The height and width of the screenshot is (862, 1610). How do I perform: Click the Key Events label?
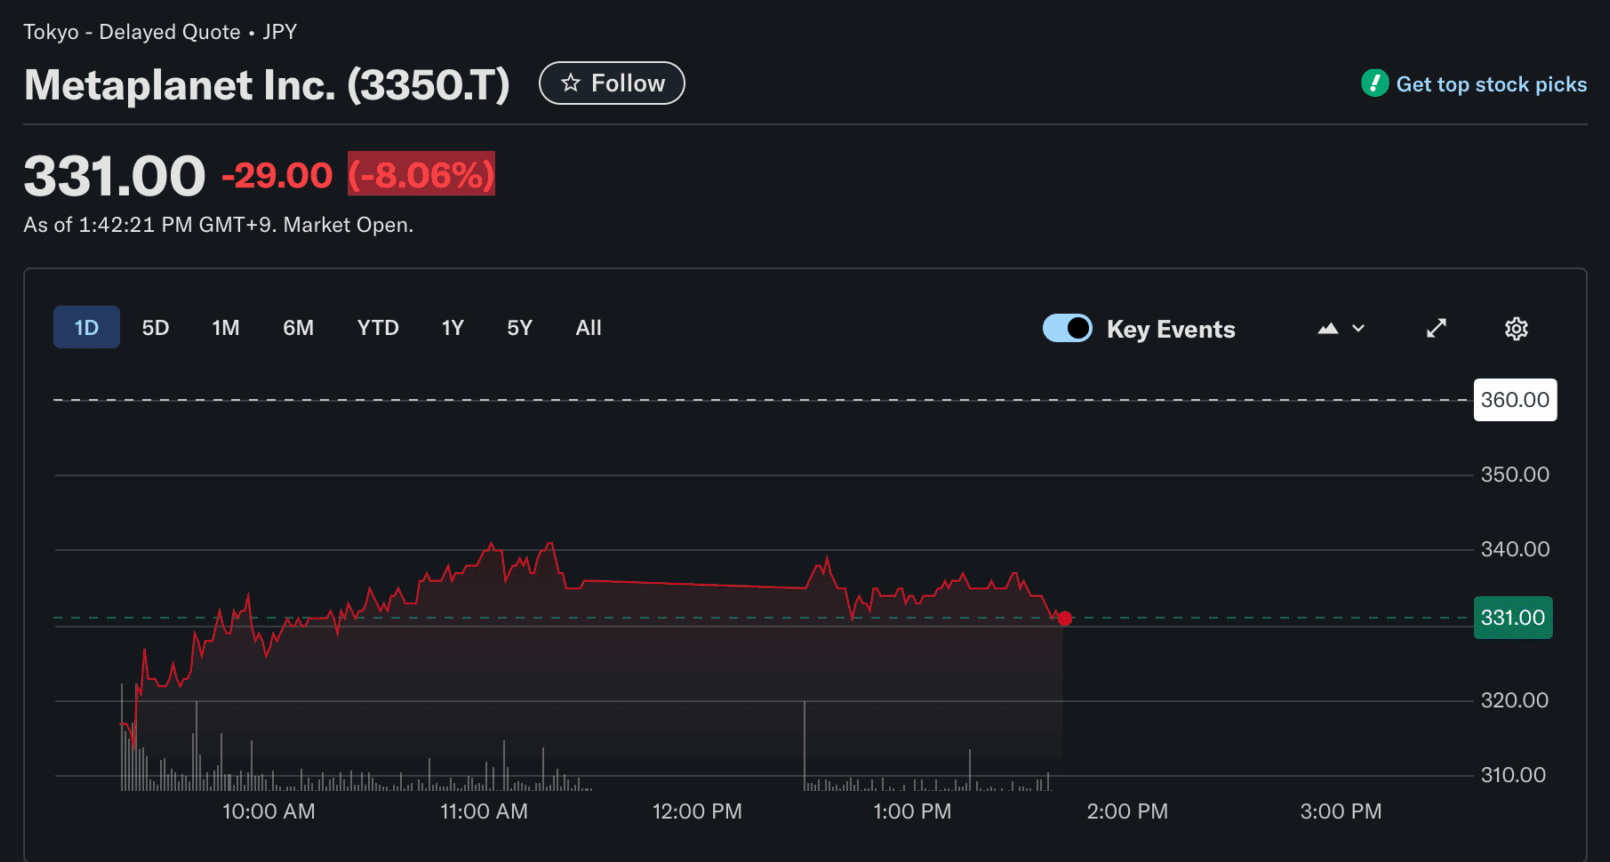tap(1171, 329)
